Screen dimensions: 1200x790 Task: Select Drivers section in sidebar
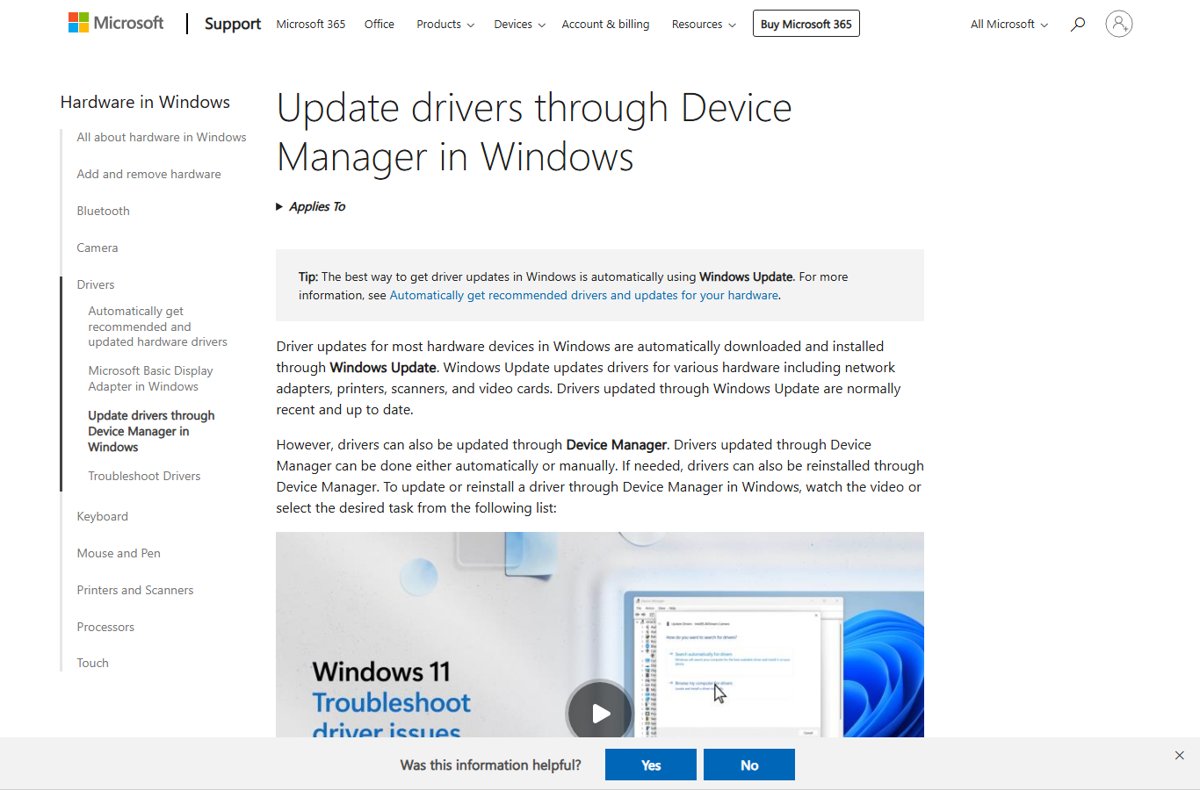96,285
